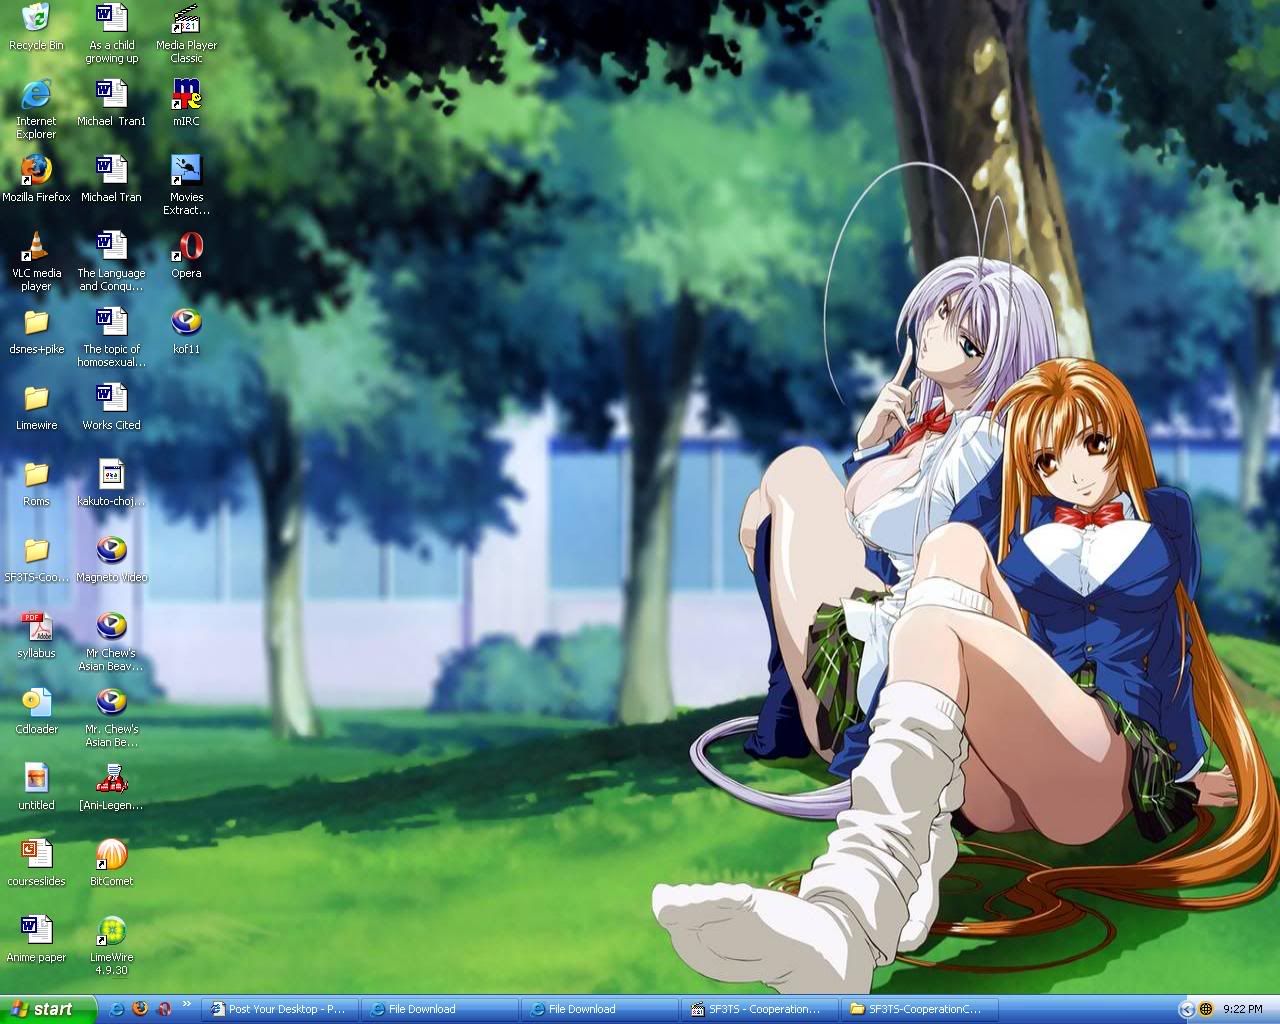Switch to 'SF3TS - Cooperation...' taskbar window

760,1009
